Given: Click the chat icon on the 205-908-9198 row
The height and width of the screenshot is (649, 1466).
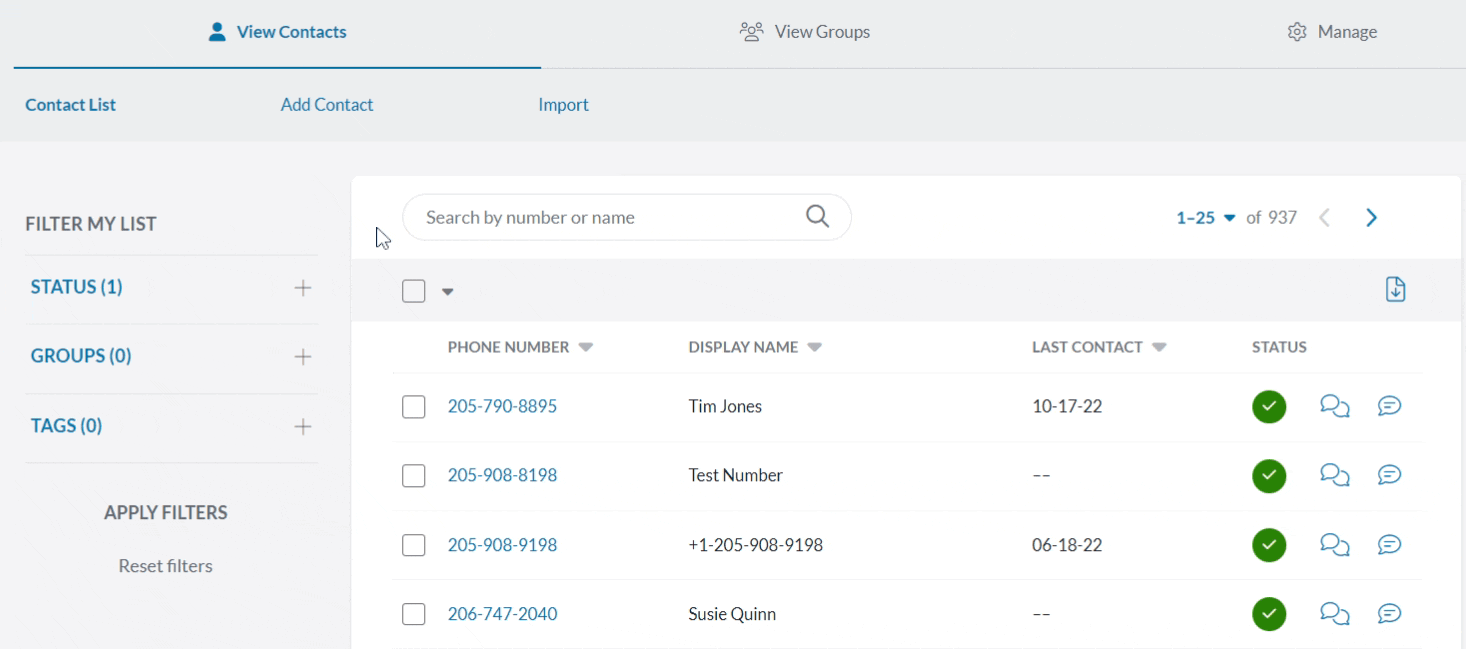Looking at the screenshot, I should [x=1334, y=545].
